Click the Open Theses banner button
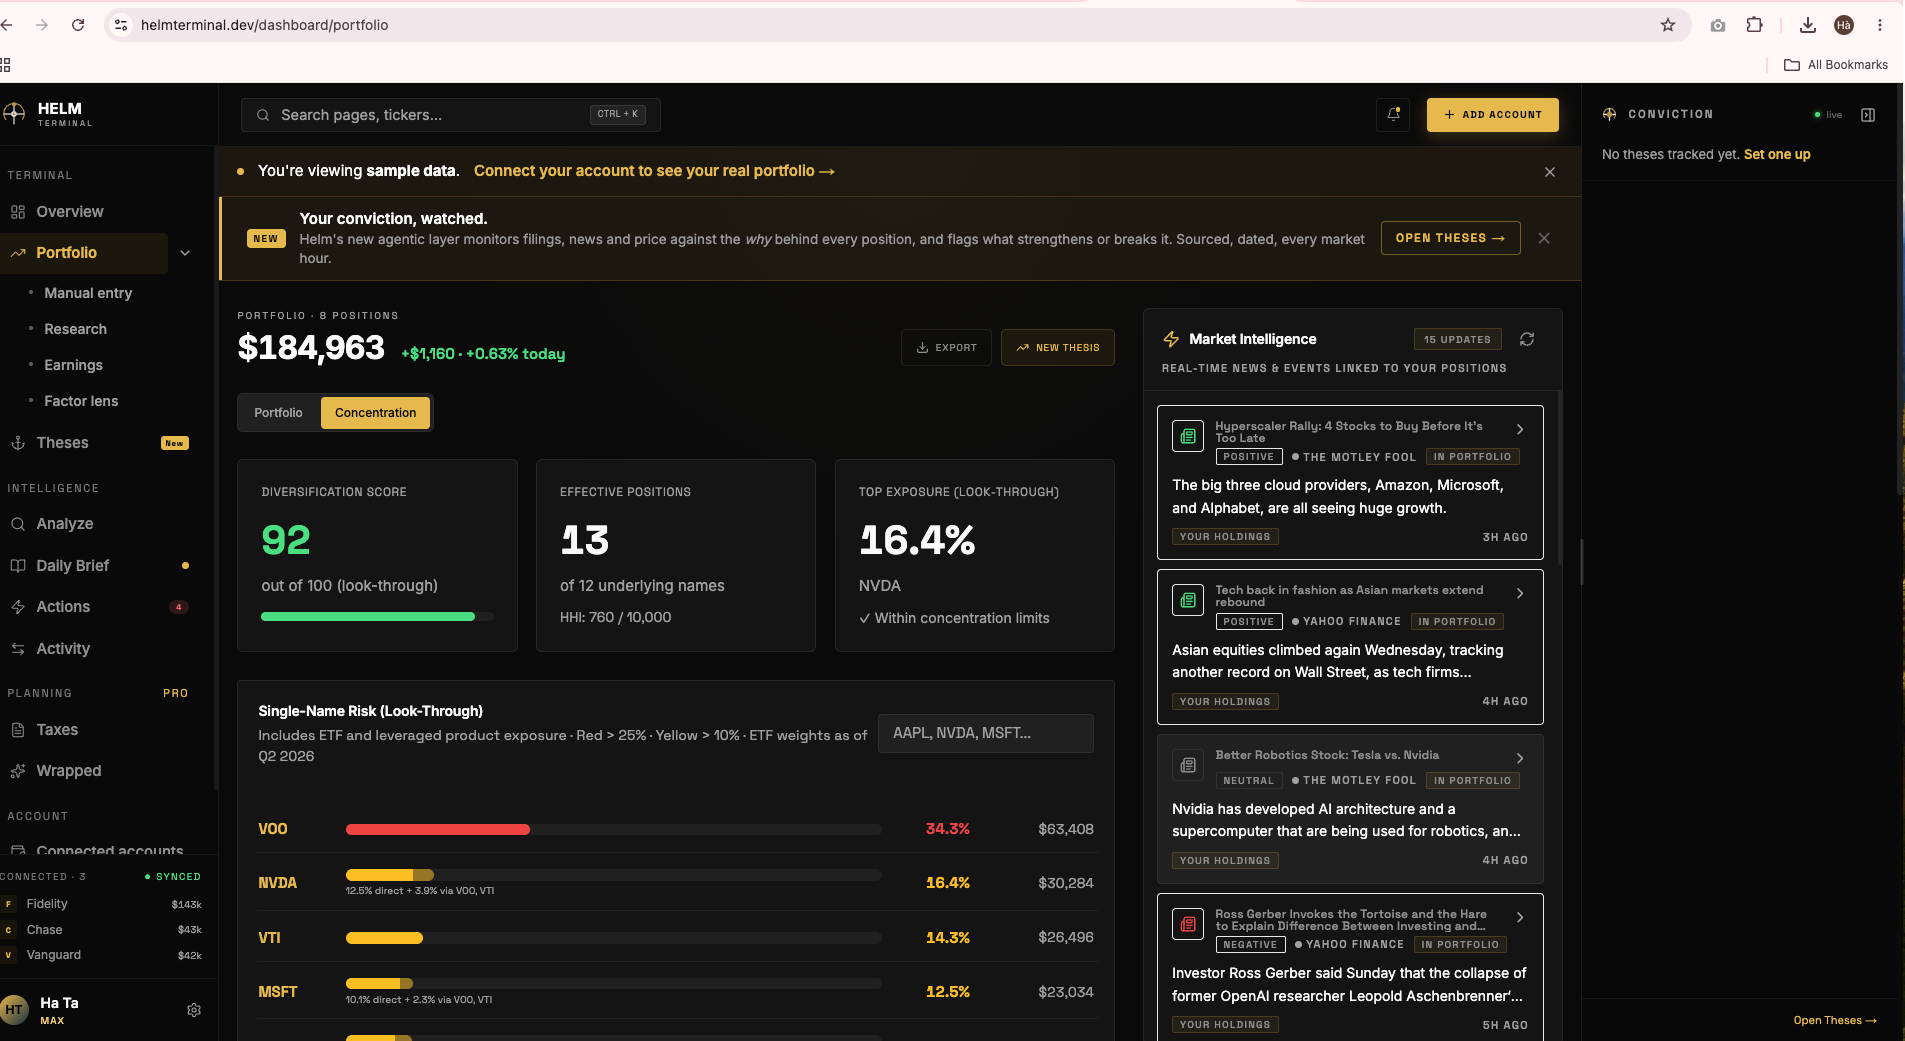 pos(1450,238)
